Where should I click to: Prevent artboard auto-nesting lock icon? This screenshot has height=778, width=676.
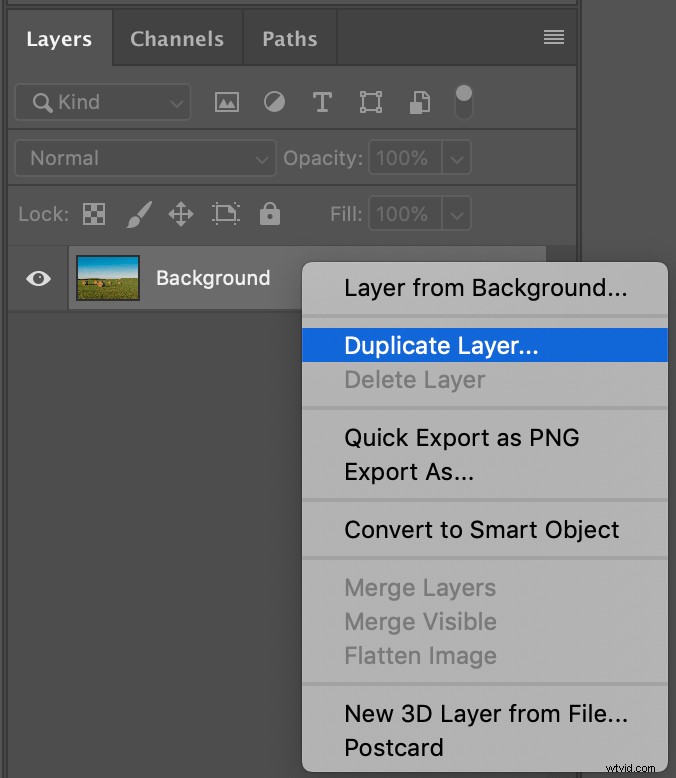(x=226, y=214)
